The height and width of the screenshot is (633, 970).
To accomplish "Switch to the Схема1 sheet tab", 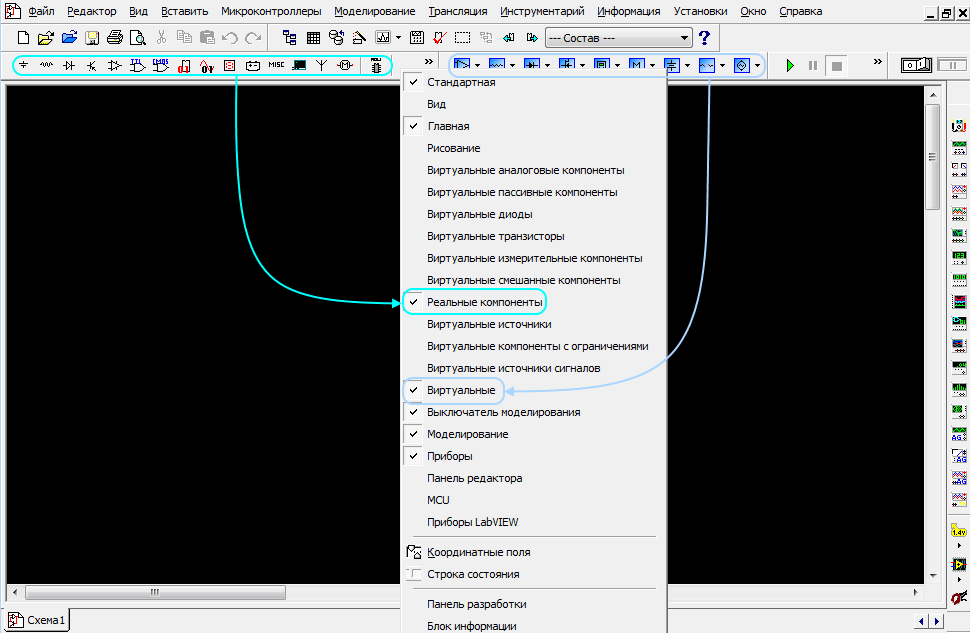I will [x=38, y=621].
